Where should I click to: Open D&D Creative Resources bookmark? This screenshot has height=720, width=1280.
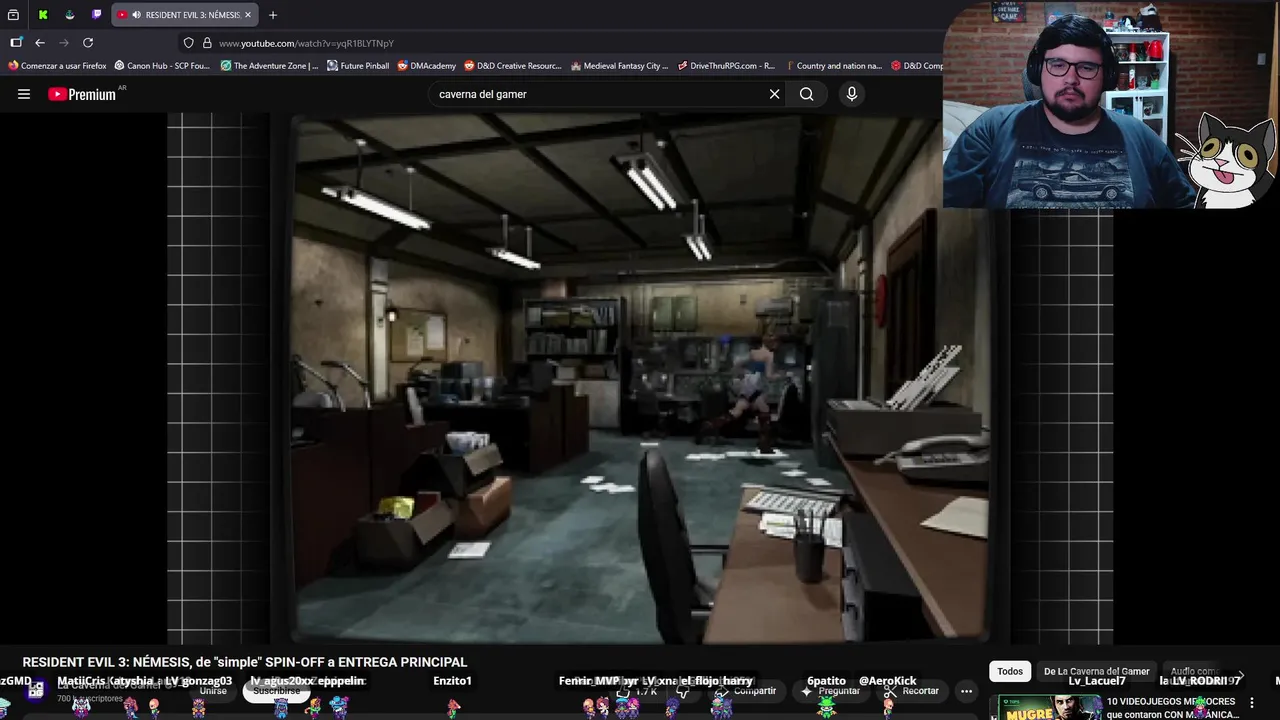(x=513, y=66)
